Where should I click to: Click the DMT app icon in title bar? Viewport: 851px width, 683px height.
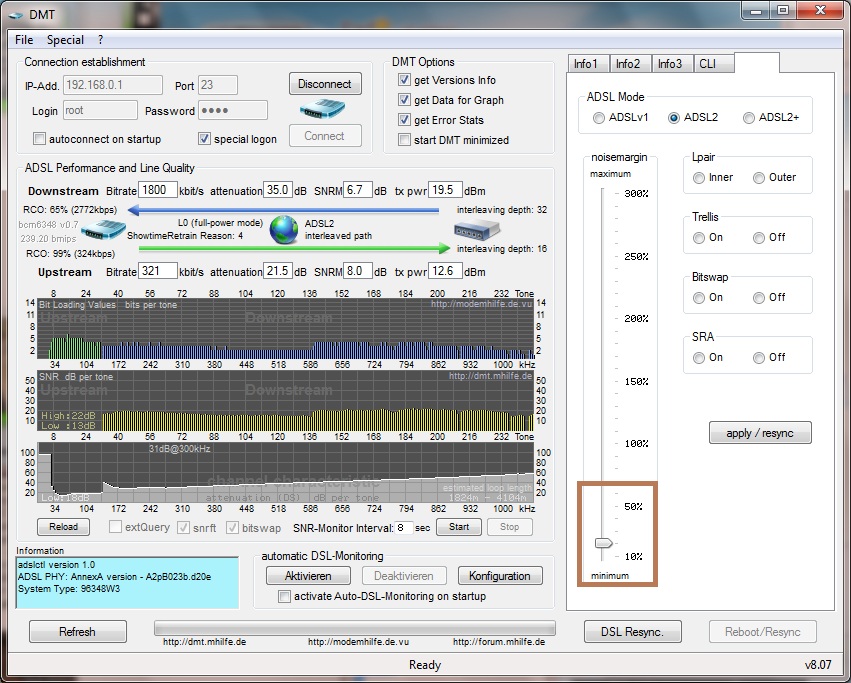point(15,13)
